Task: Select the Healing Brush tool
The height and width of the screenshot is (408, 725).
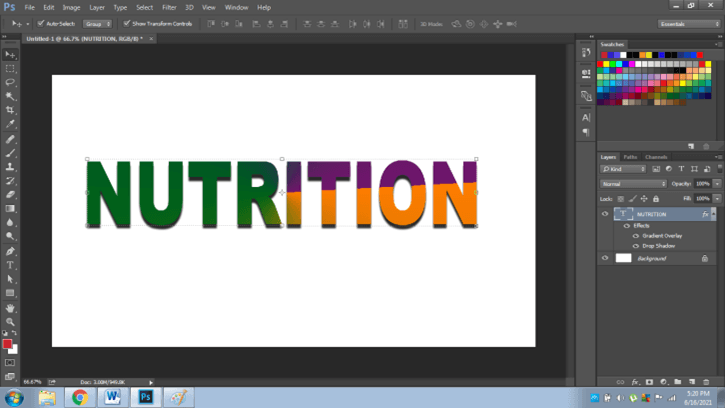Action: click(x=10, y=139)
